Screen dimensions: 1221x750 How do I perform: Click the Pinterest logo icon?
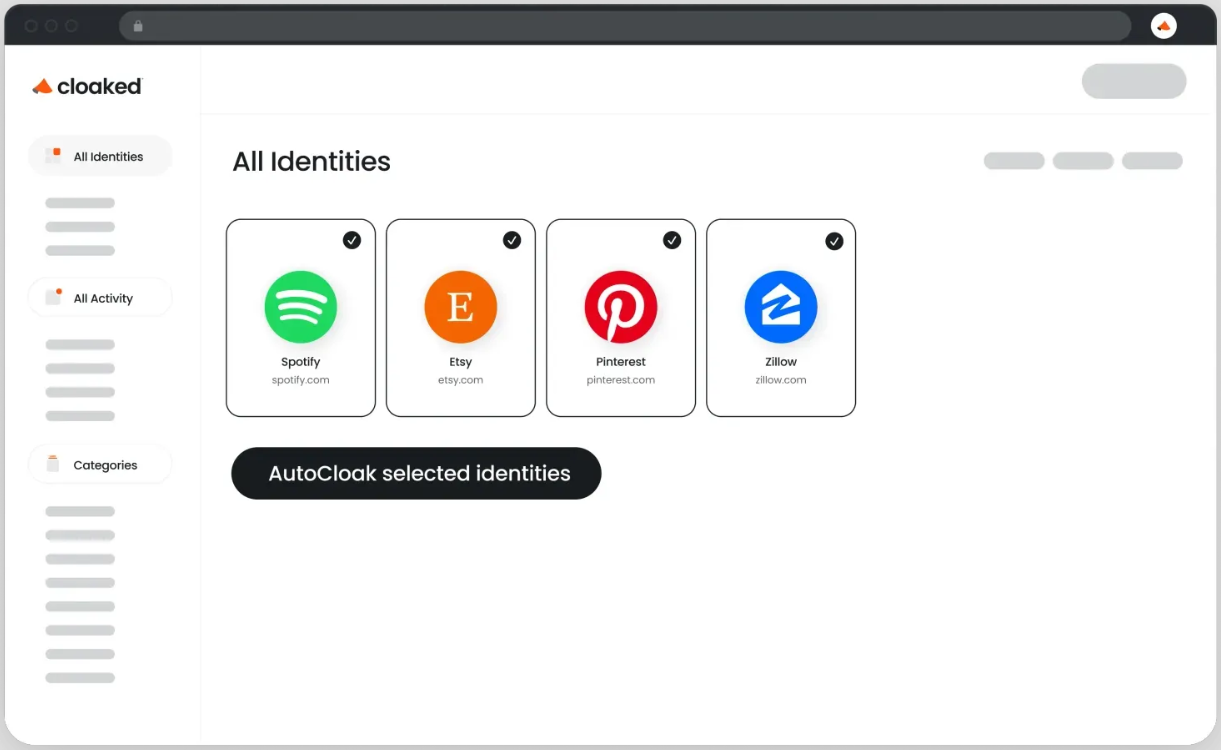click(x=621, y=307)
